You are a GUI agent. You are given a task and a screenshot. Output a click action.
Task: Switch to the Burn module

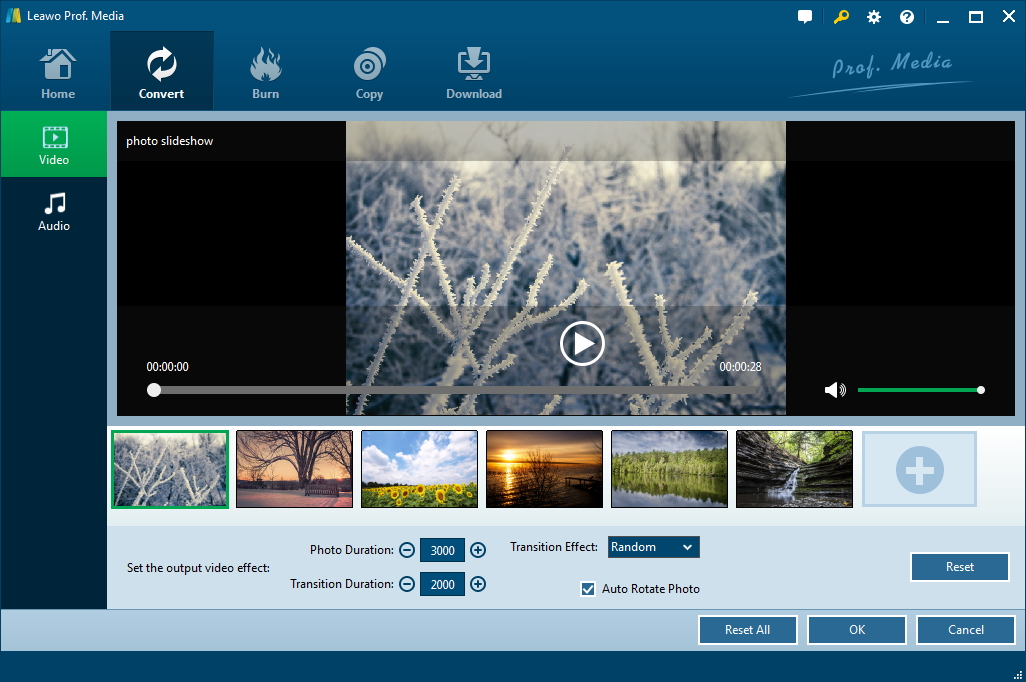[265, 73]
